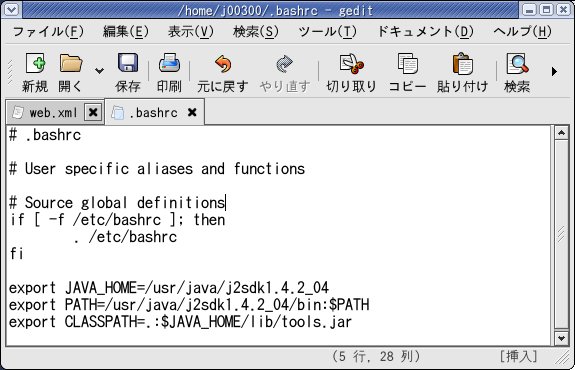Expand the recent files arrow beside Open
The image size is (575, 370).
[x=99, y=71]
